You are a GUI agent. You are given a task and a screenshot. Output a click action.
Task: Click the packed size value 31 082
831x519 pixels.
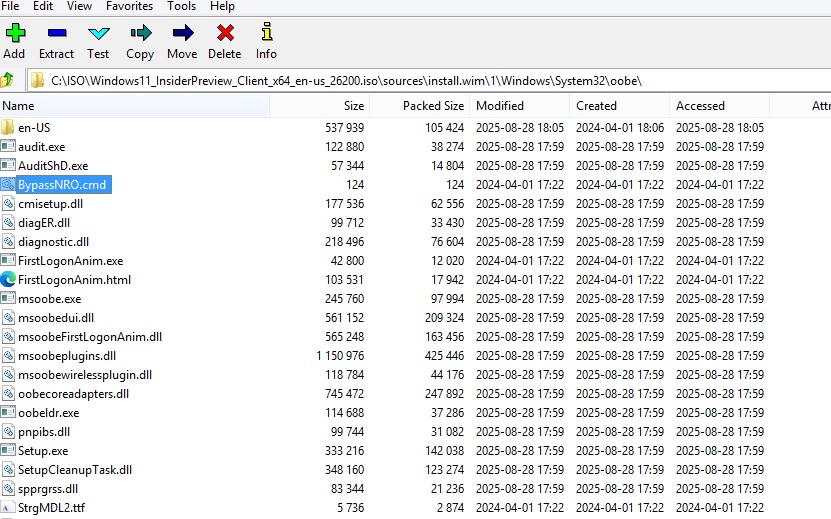[447, 432]
